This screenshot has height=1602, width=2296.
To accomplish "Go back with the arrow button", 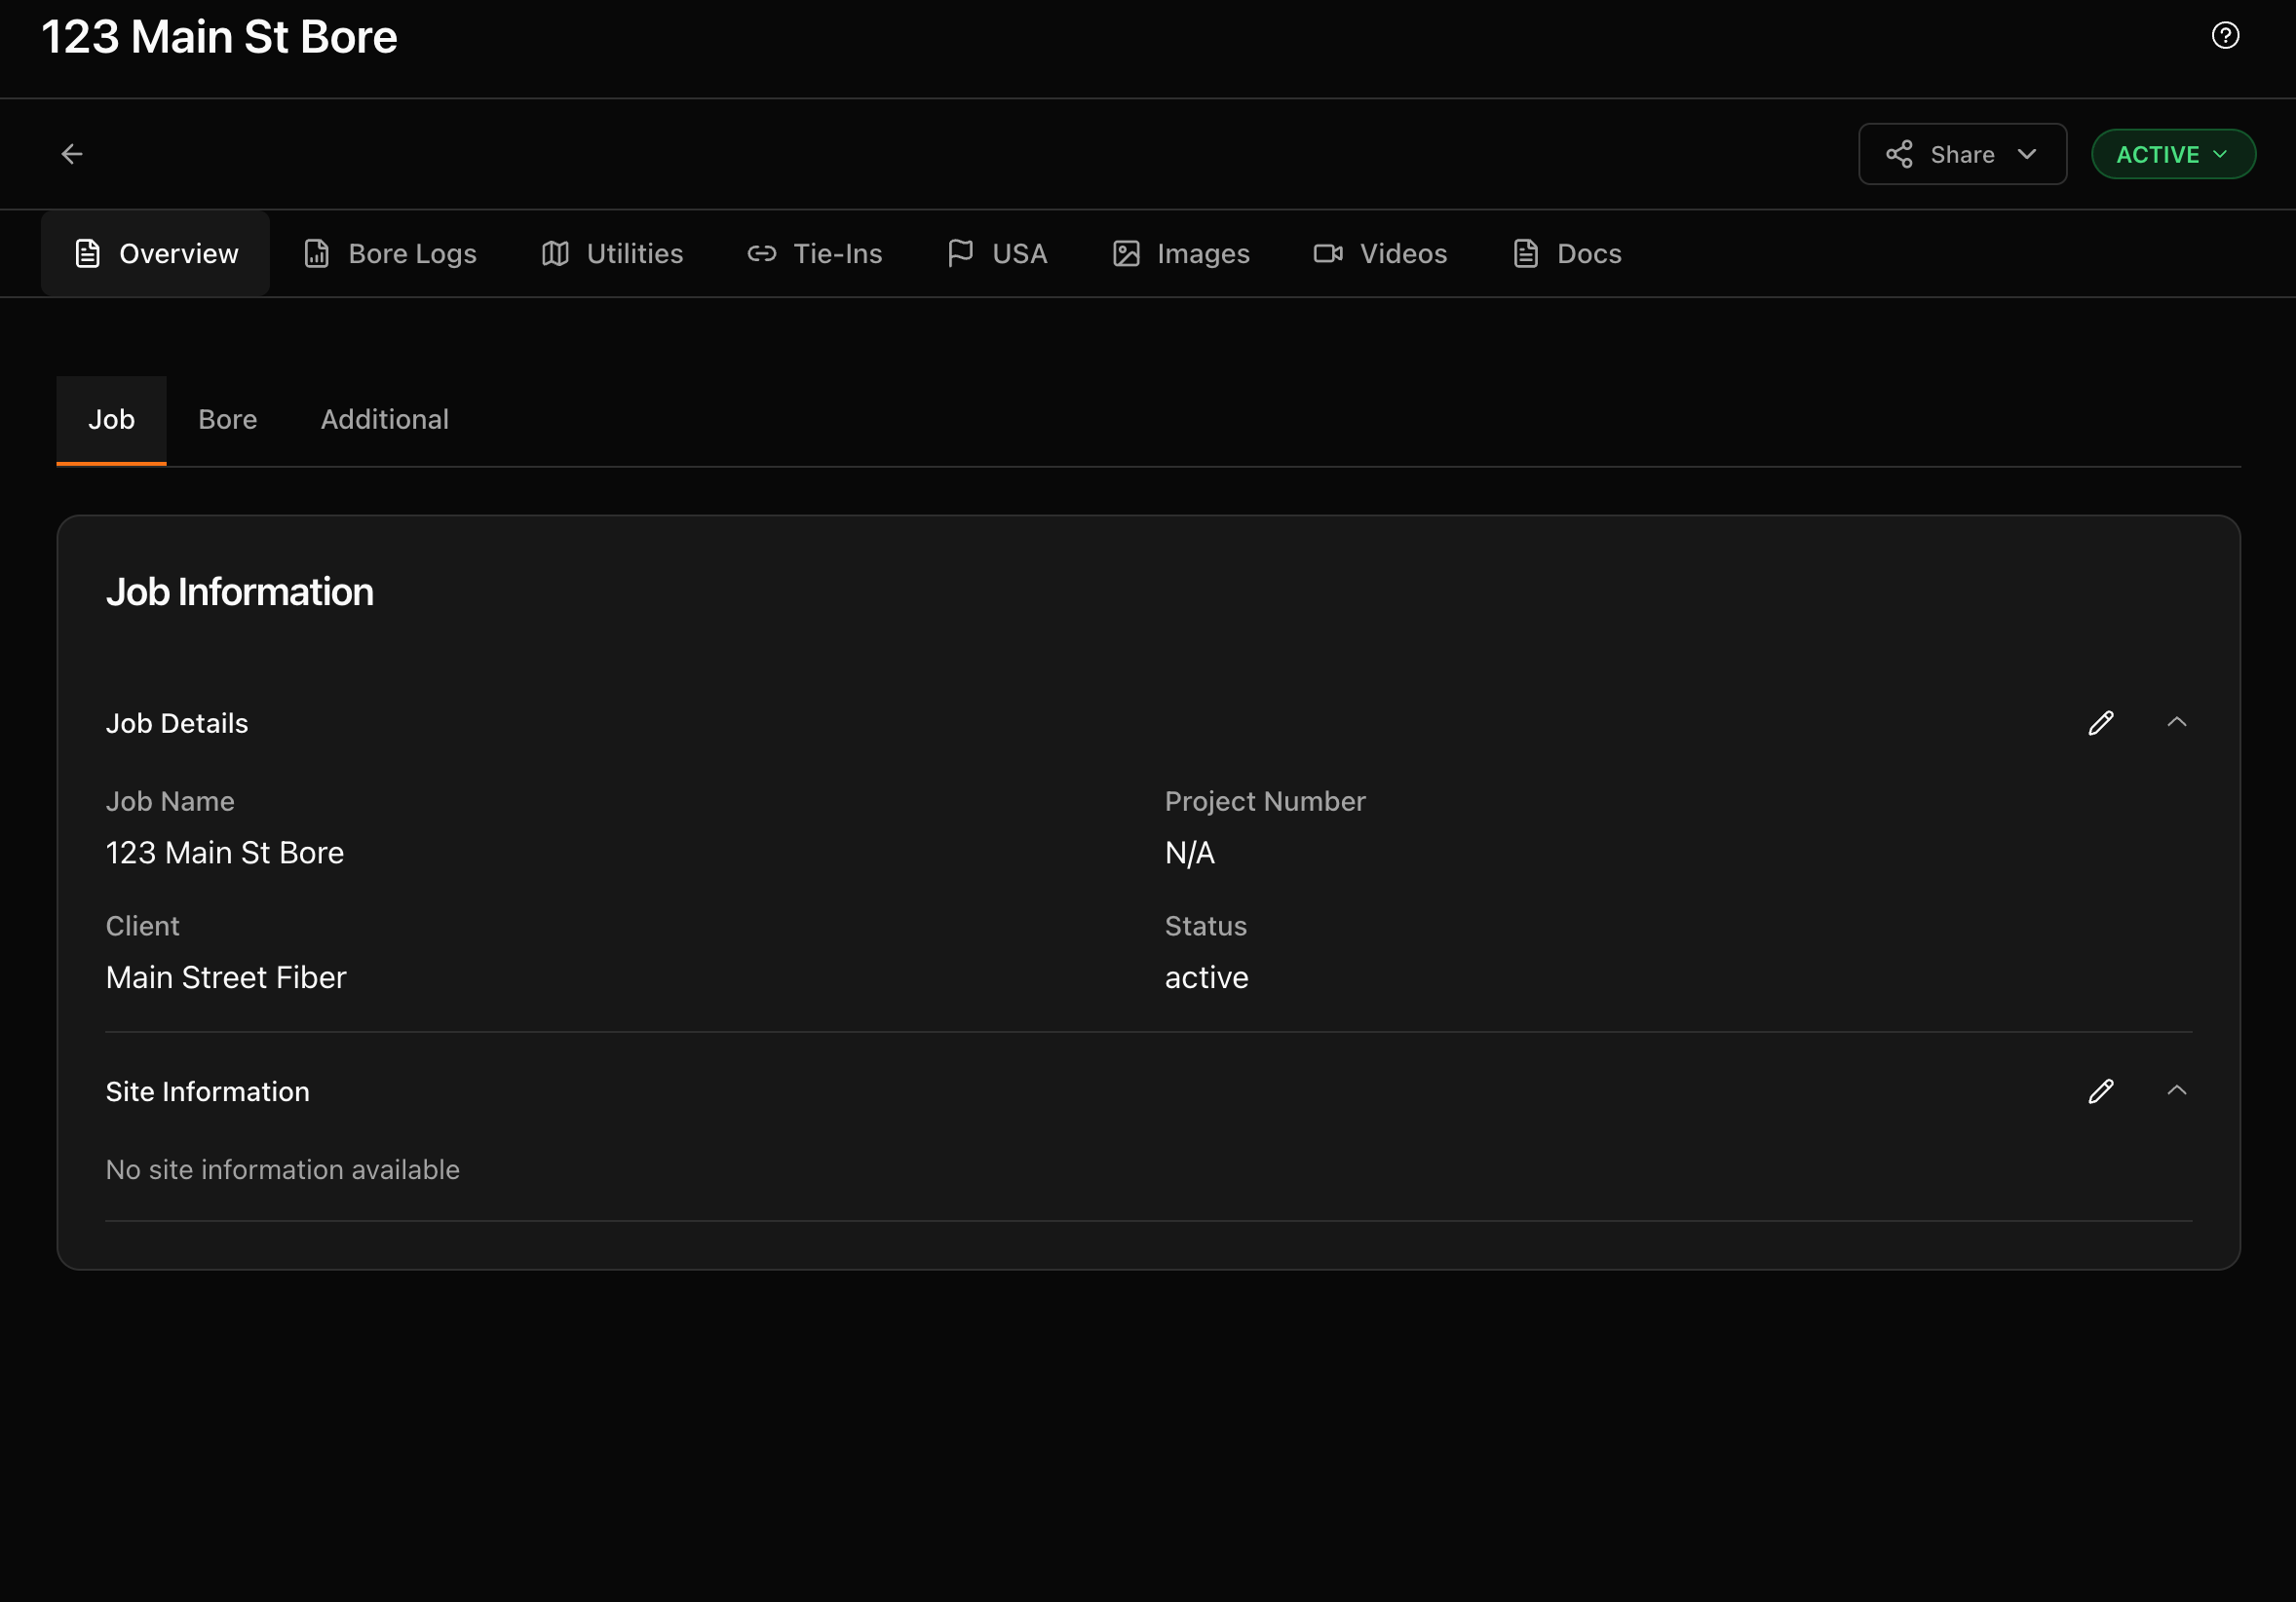I will click(x=72, y=154).
